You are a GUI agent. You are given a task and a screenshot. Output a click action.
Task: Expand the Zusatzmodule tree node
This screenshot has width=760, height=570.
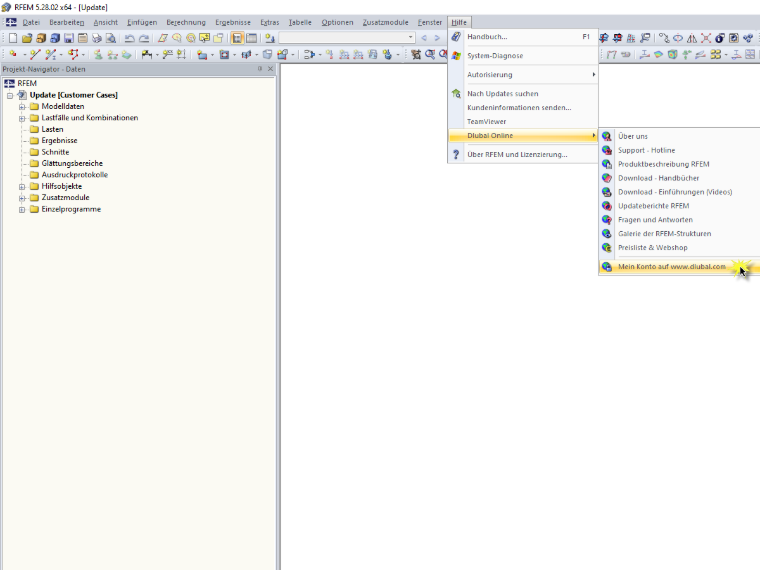tap(22, 198)
